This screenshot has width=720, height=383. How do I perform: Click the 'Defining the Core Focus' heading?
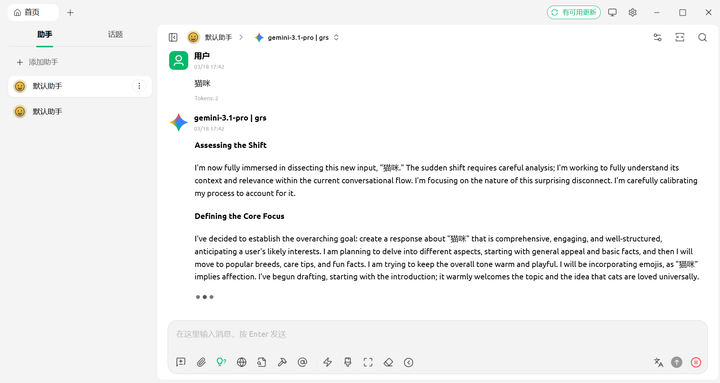(239, 216)
